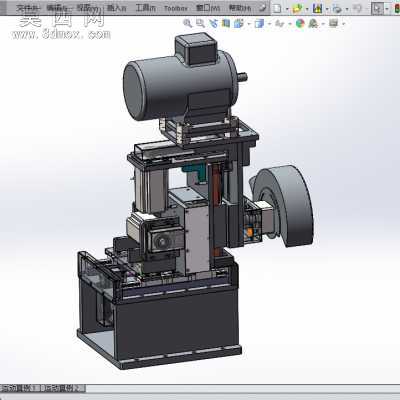The width and height of the screenshot is (400, 400).
Task: Open the 文件 (File) menu
Action: click(28, 8)
